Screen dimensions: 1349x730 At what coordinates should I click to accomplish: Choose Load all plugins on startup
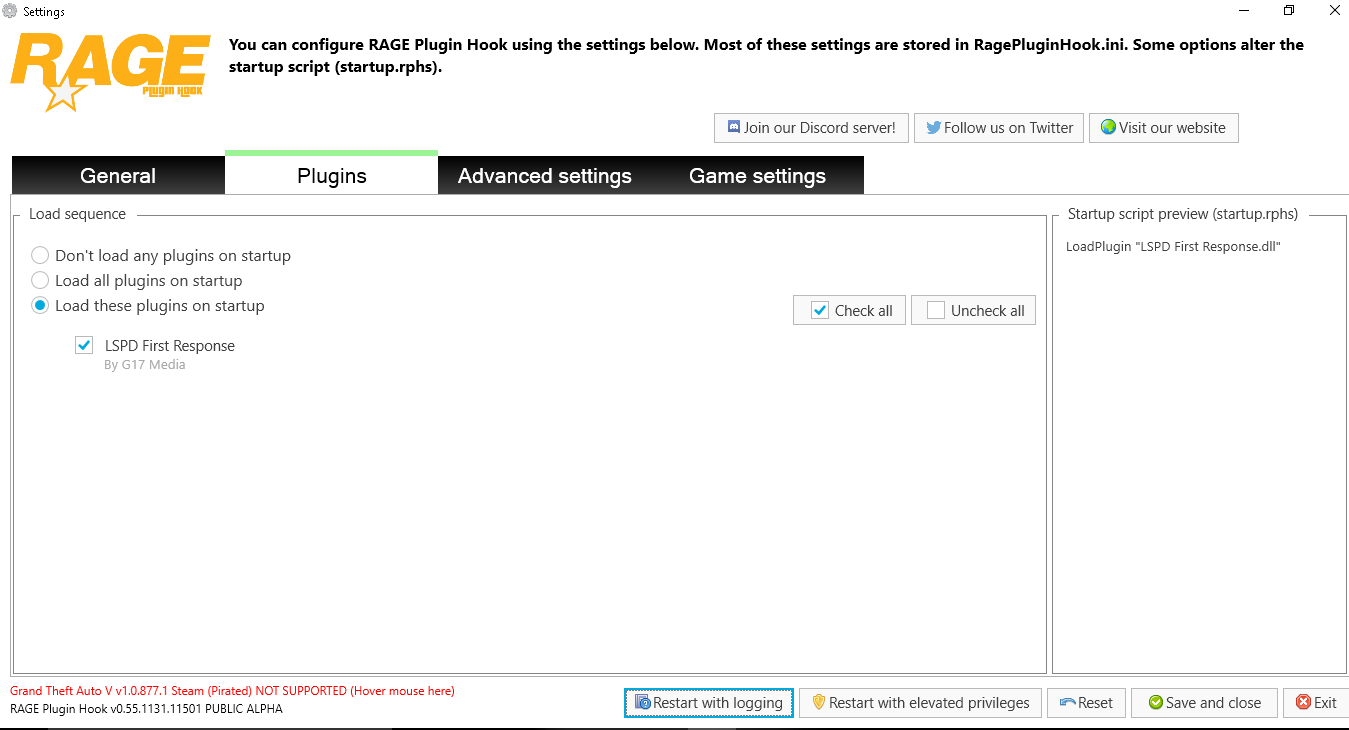tap(137, 280)
